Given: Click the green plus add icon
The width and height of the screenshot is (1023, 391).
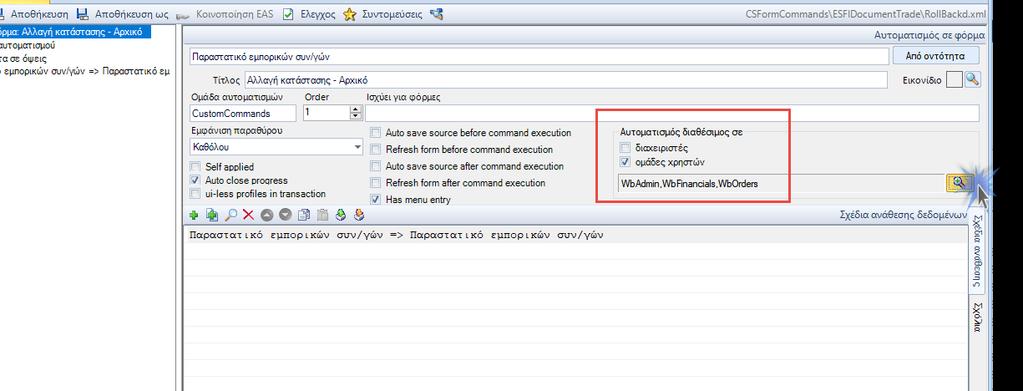Looking at the screenshot, I should 194,214.
